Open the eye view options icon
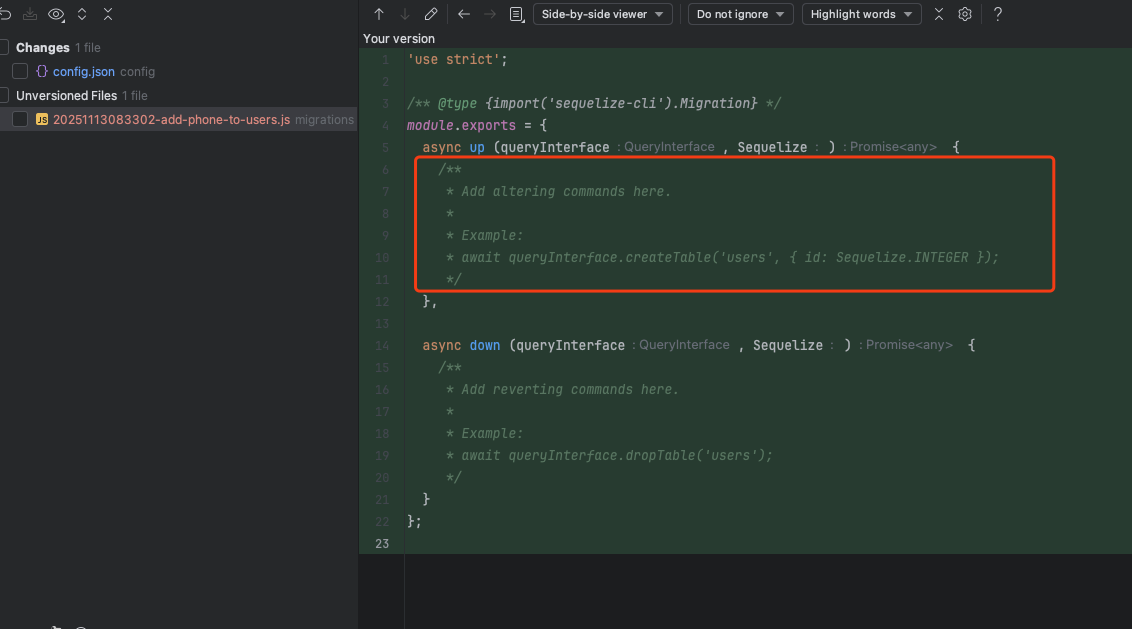 (56, 14)
